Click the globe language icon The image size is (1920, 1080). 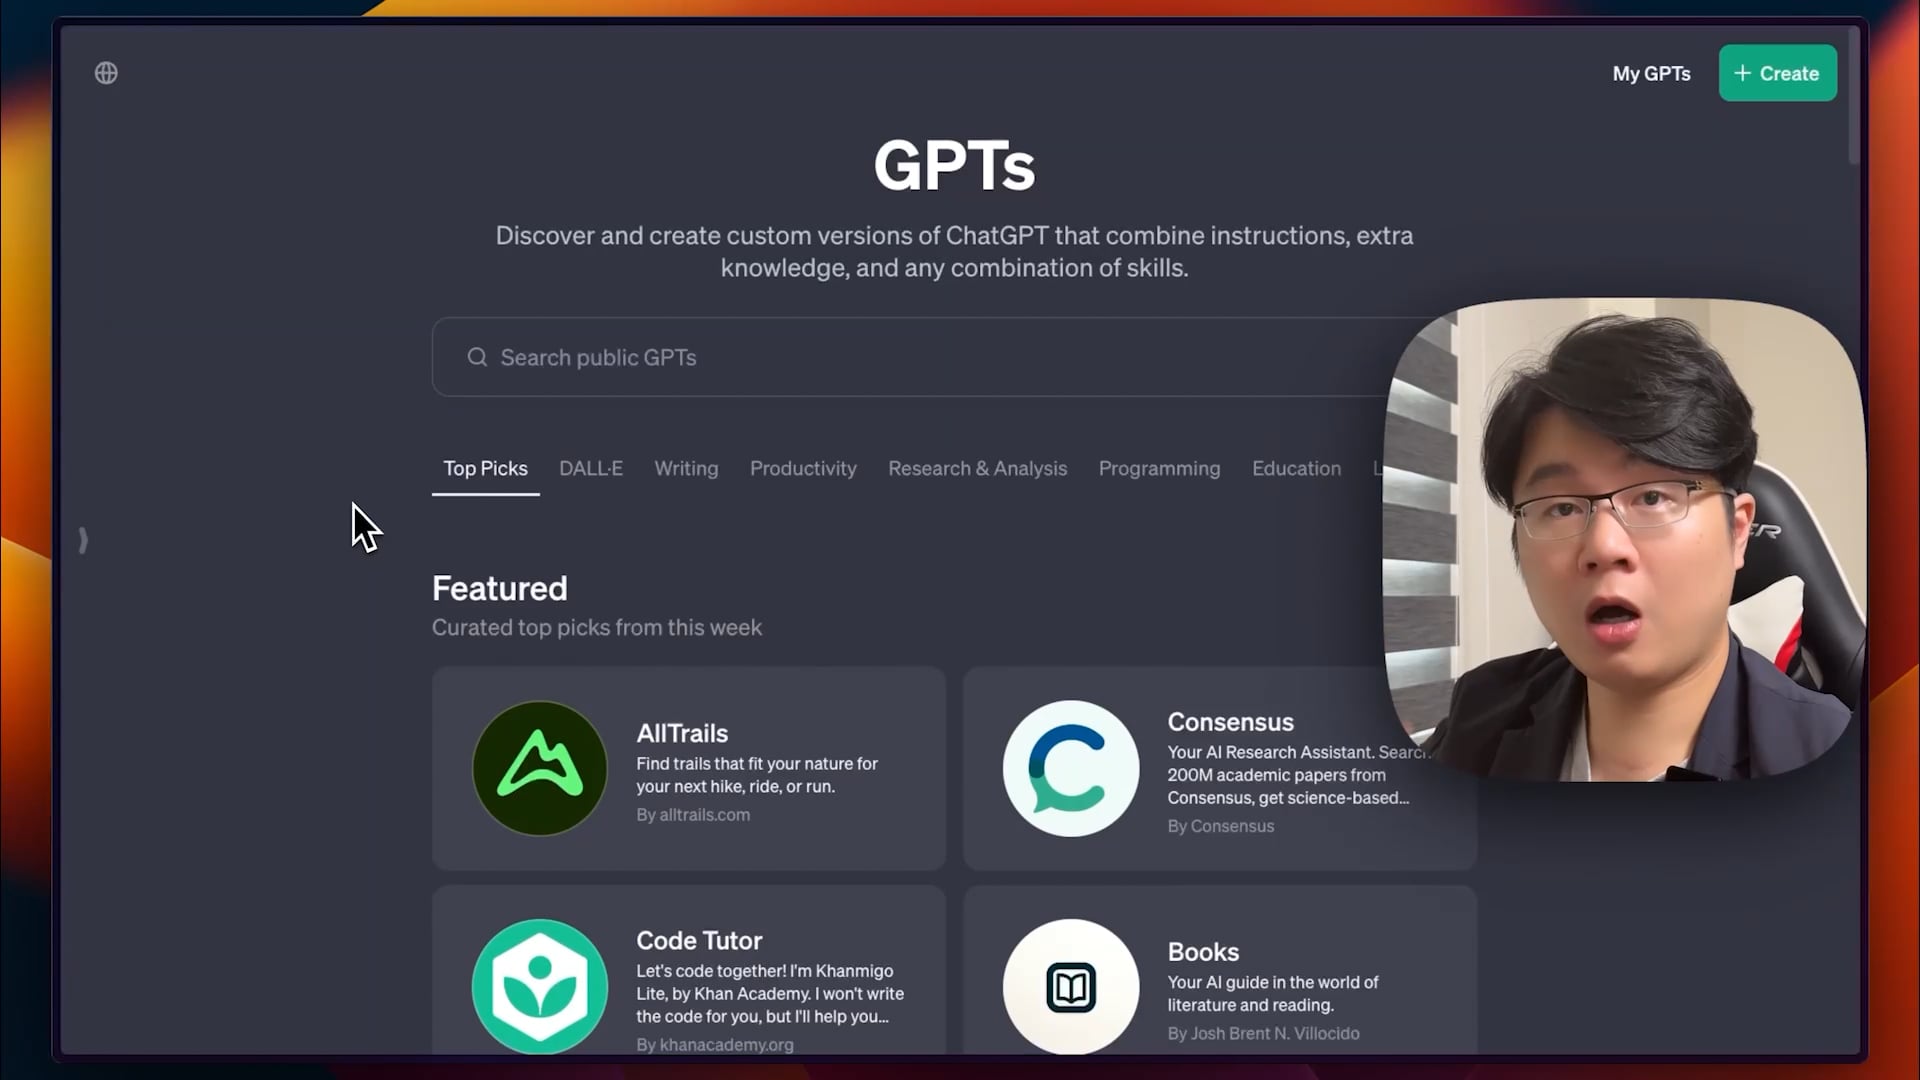click(106, 73)
